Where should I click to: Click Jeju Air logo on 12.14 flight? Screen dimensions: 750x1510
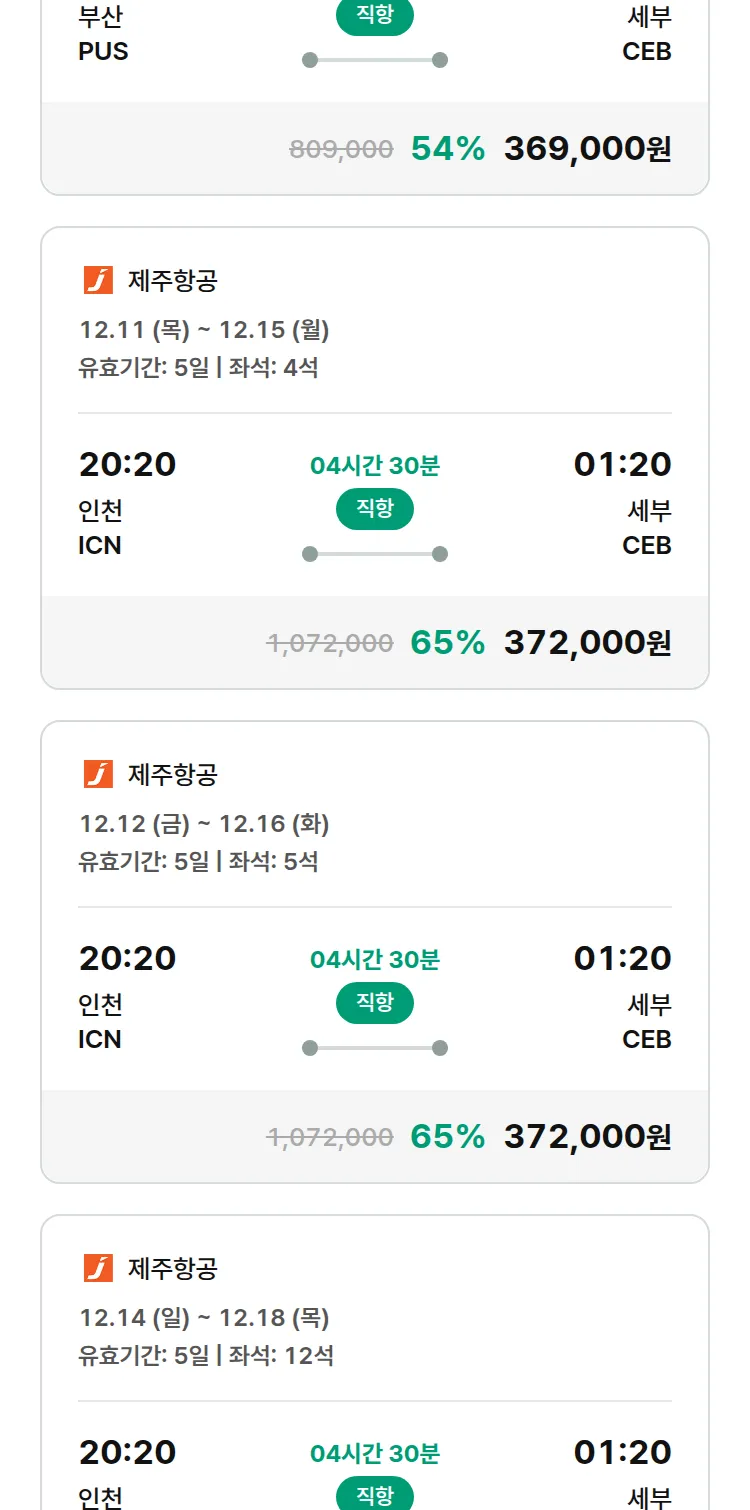(x=98, y=1268)
